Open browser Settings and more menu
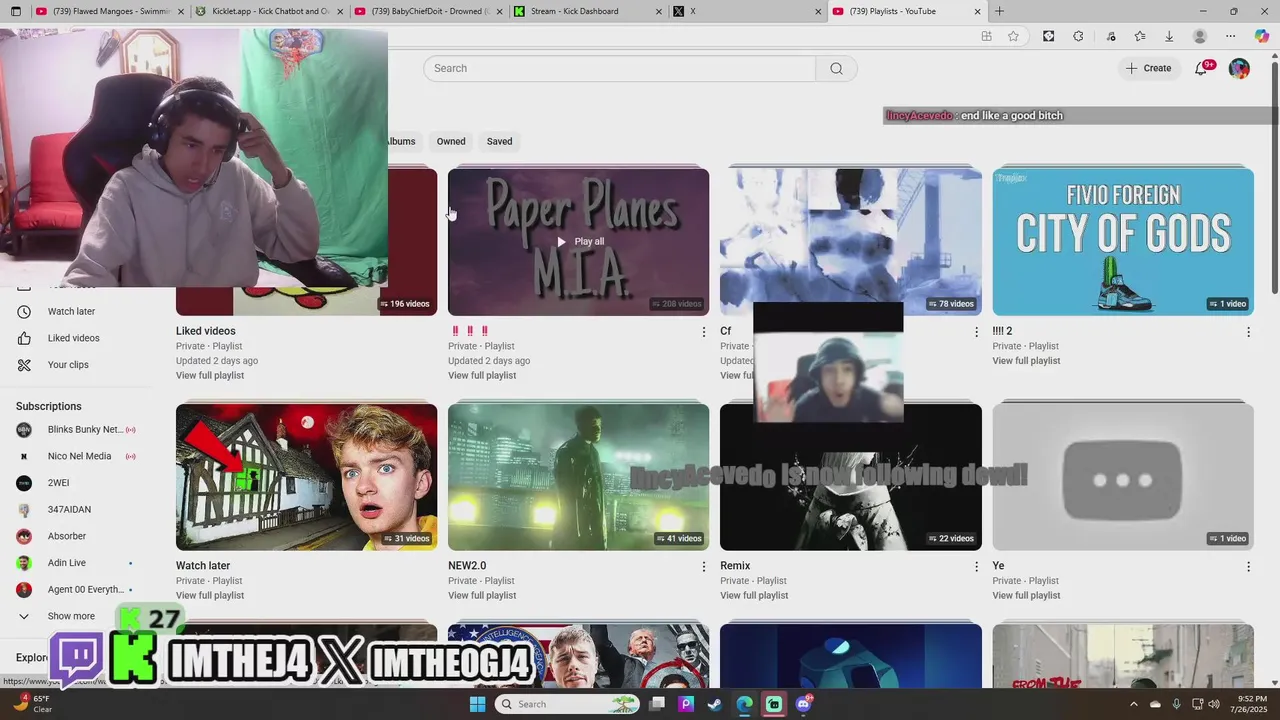This screenshot has width=1280, height=720. pos(1231,36)
